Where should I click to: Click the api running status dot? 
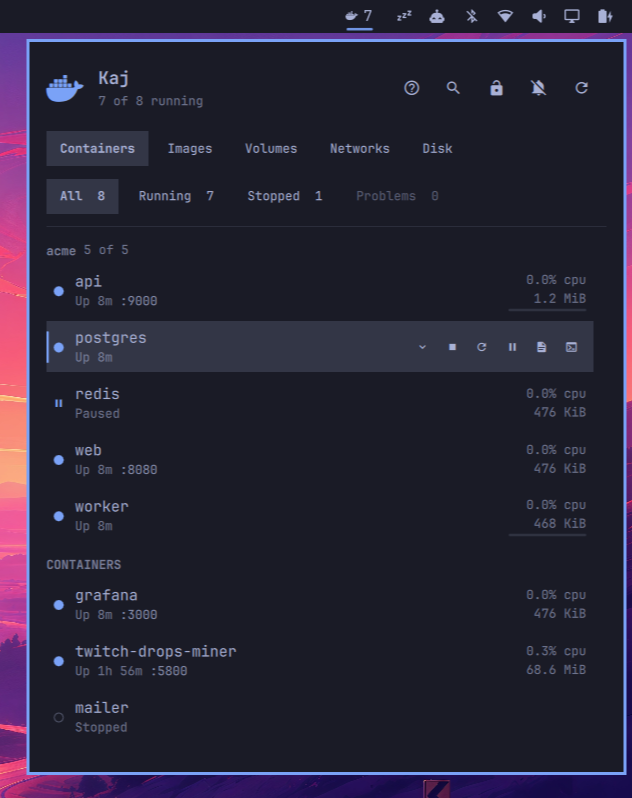point(59,291)
